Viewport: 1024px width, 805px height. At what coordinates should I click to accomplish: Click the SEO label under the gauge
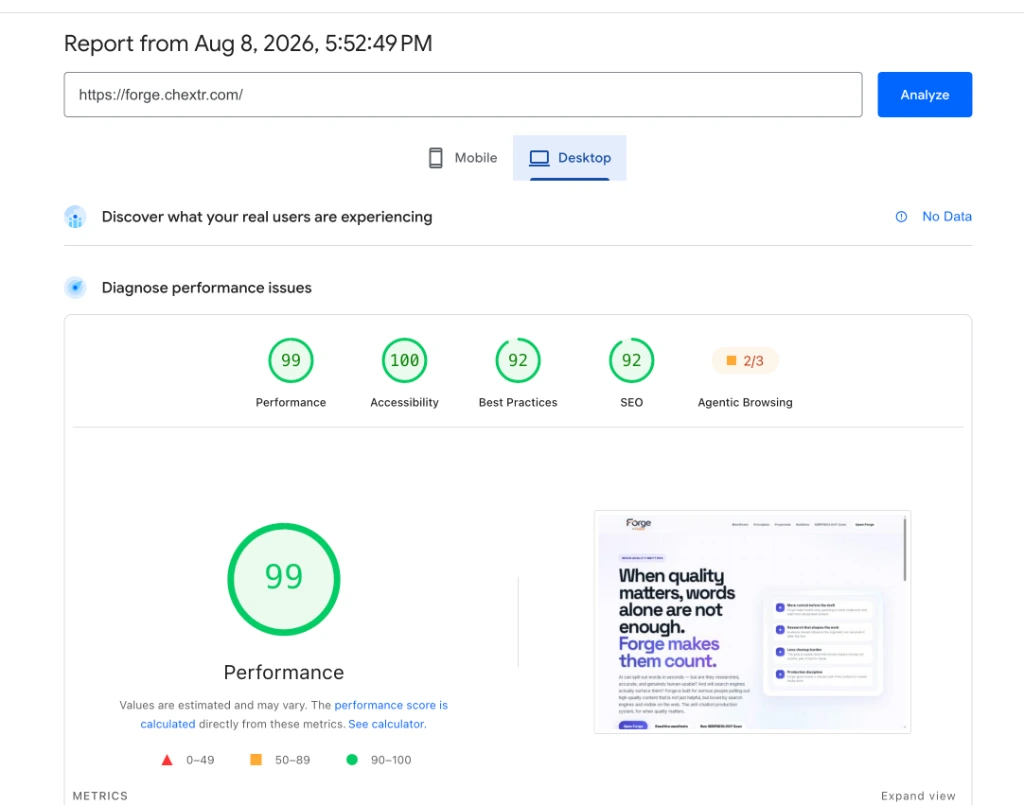tap(632, 402)
